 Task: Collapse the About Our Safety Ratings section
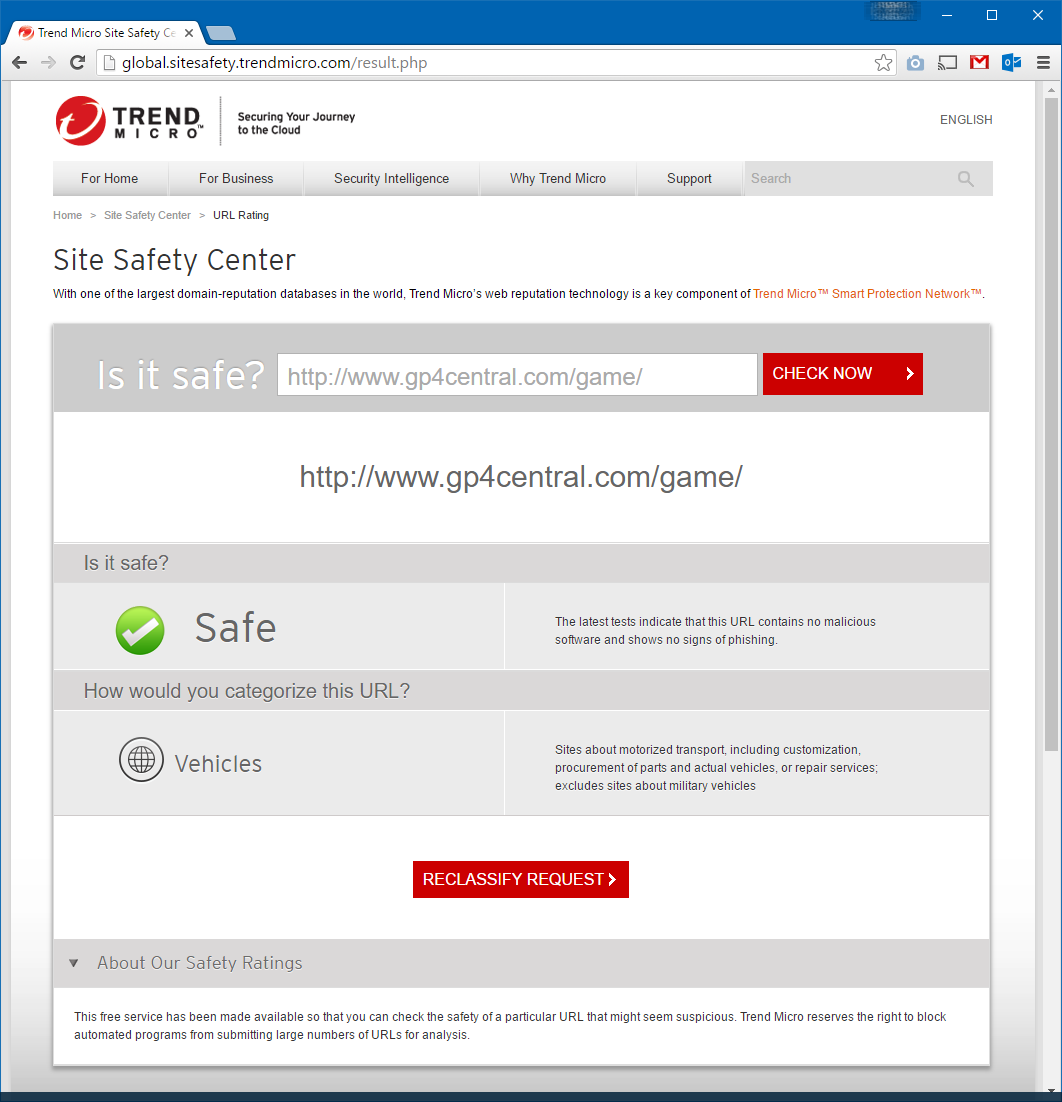pos(73,963)
